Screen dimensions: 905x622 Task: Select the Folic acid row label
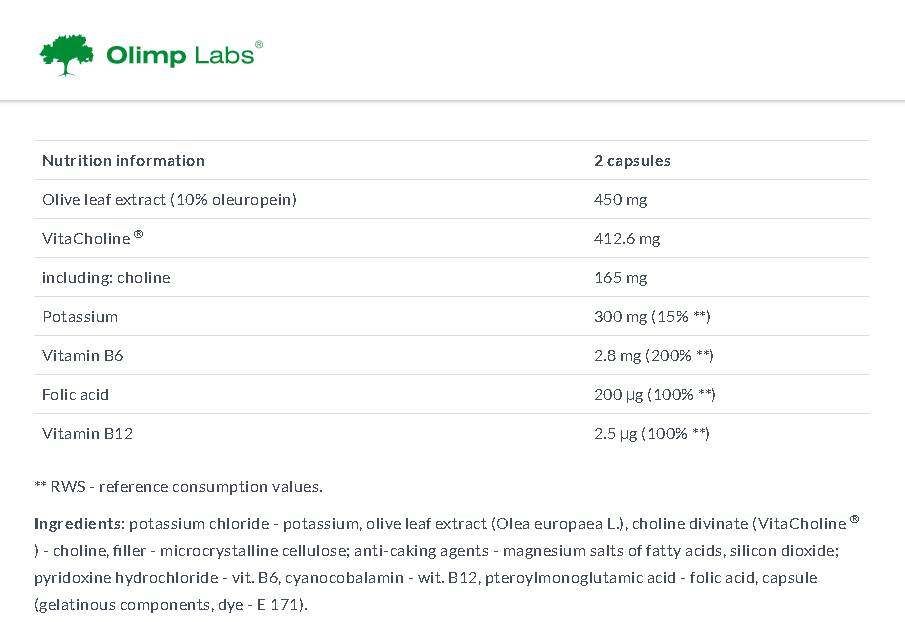75,394
